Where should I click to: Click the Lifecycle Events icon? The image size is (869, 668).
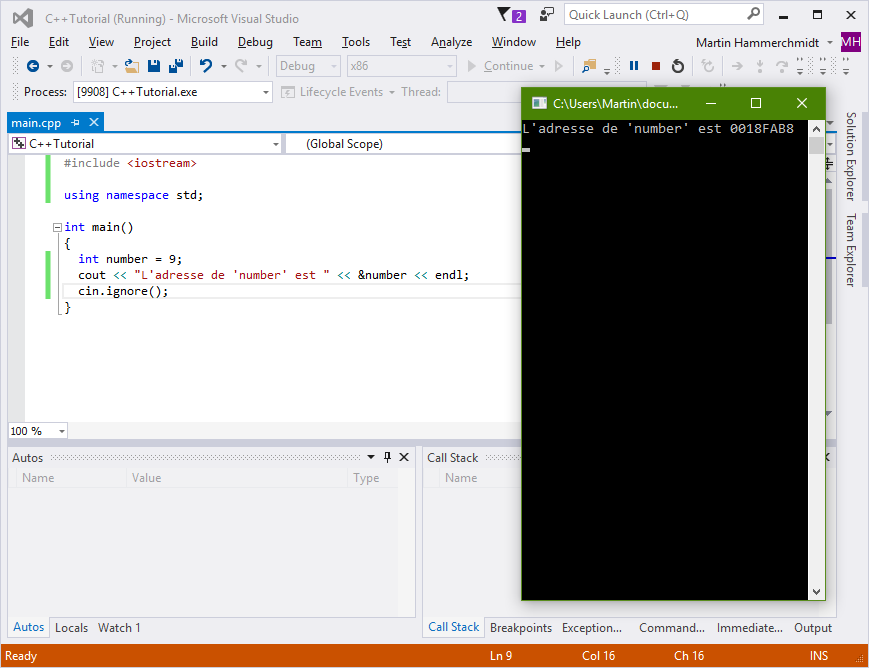287,92
